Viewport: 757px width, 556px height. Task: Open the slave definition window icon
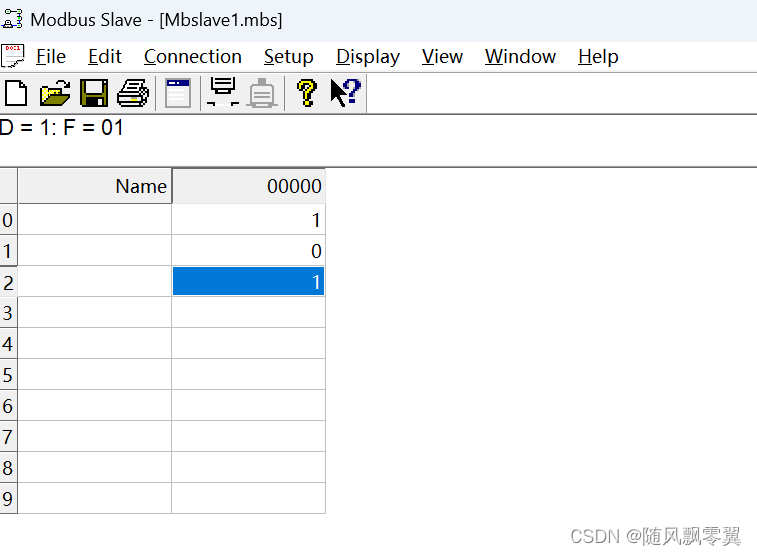pos(178,93)
